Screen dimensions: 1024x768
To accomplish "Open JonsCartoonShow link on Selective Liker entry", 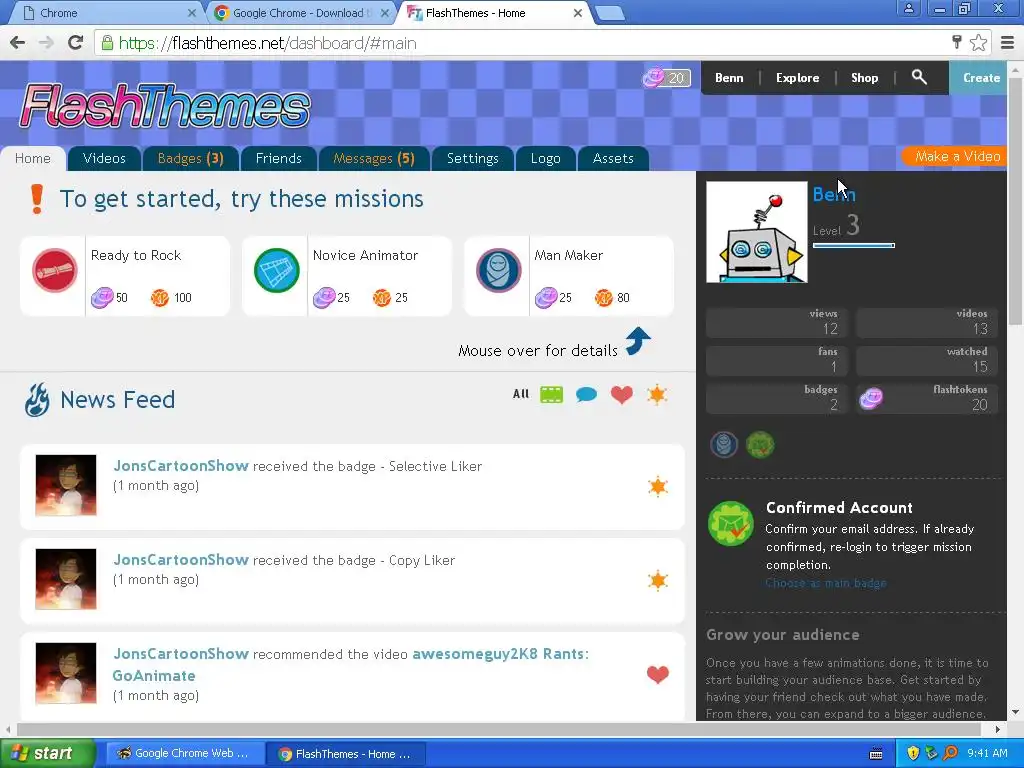I will click(x=181, y=466).
